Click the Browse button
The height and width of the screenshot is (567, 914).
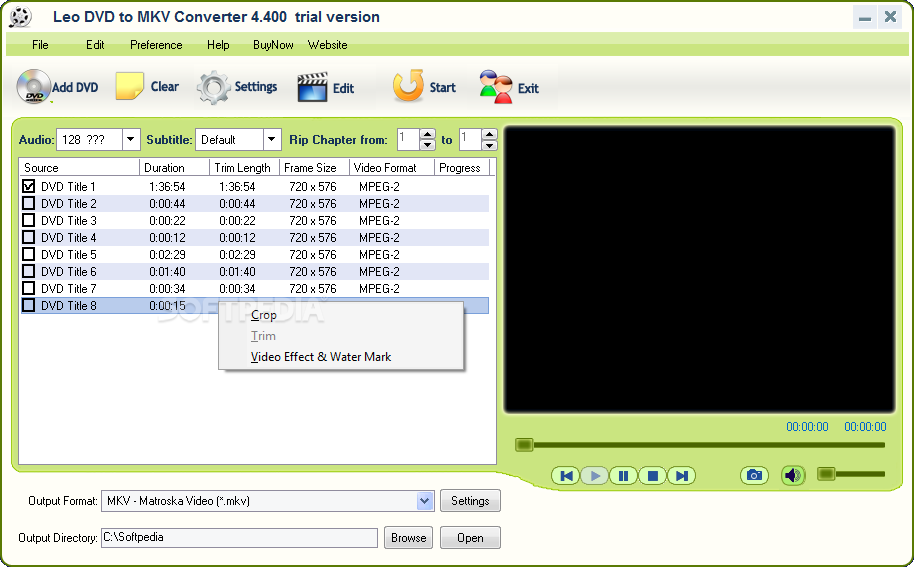408,537
